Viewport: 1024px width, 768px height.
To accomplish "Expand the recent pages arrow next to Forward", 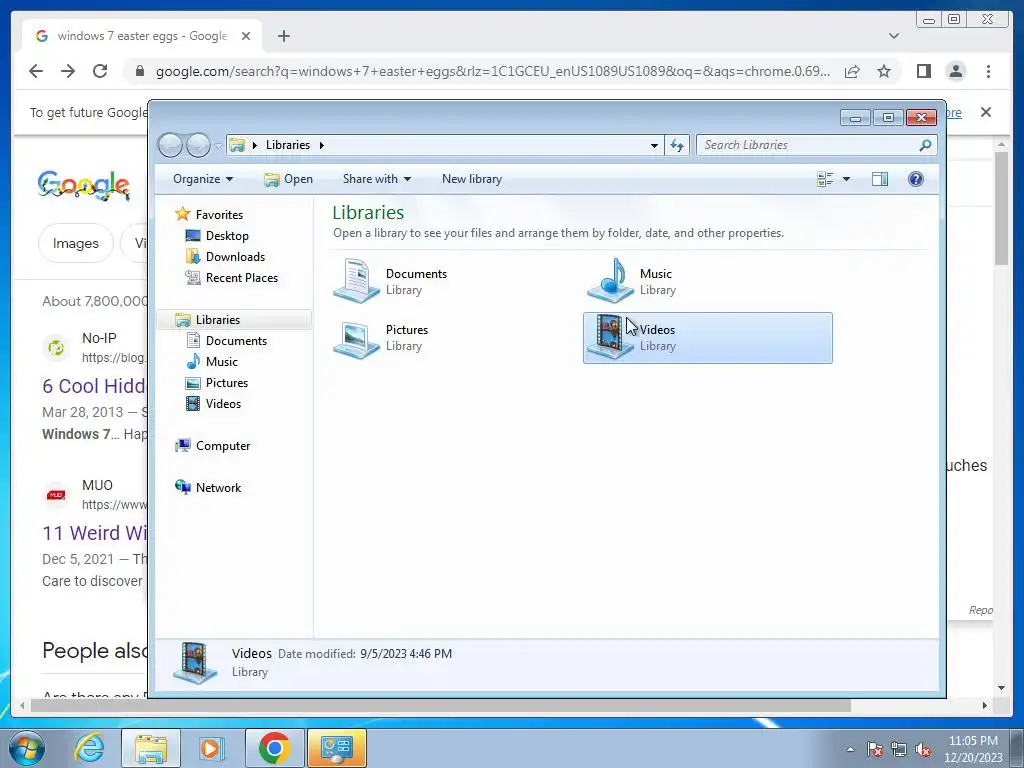I will coord(218,146).
